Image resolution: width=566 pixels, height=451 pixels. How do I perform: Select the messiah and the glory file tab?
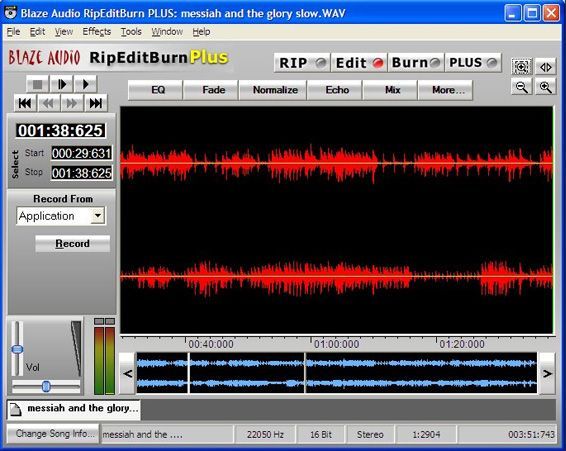pyautogui.click(x=74, y=409)
